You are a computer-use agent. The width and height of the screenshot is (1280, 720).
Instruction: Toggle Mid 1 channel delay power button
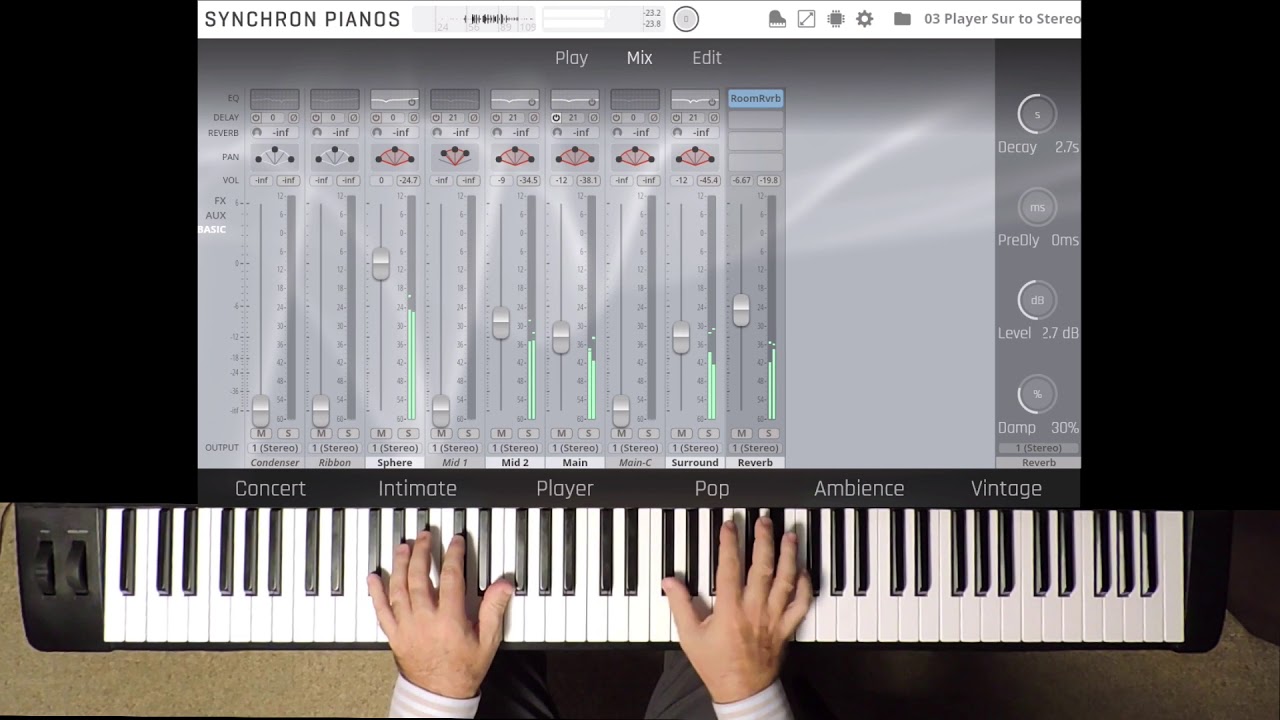coord(437,118)
